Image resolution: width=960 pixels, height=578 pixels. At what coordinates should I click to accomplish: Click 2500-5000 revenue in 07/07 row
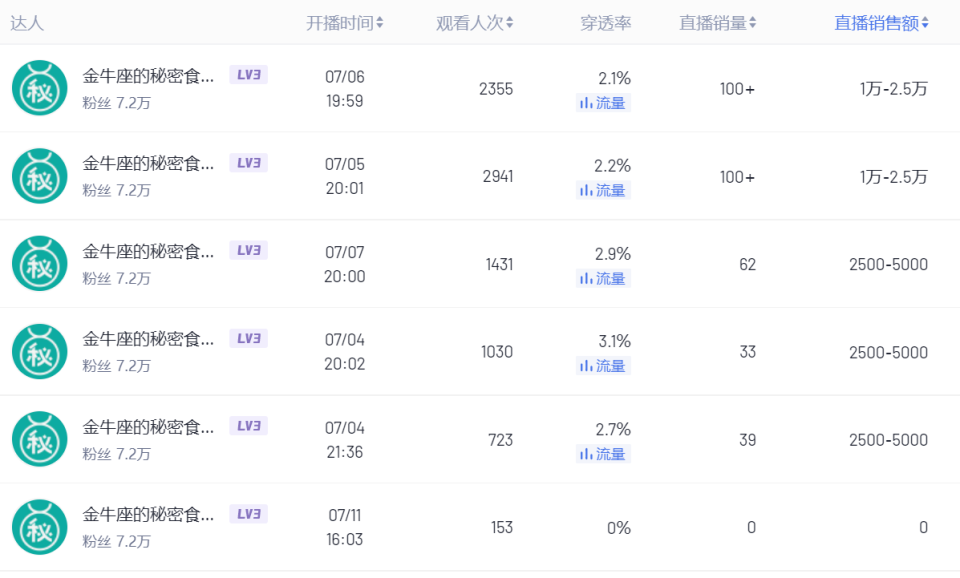click(x=888, y=265)
